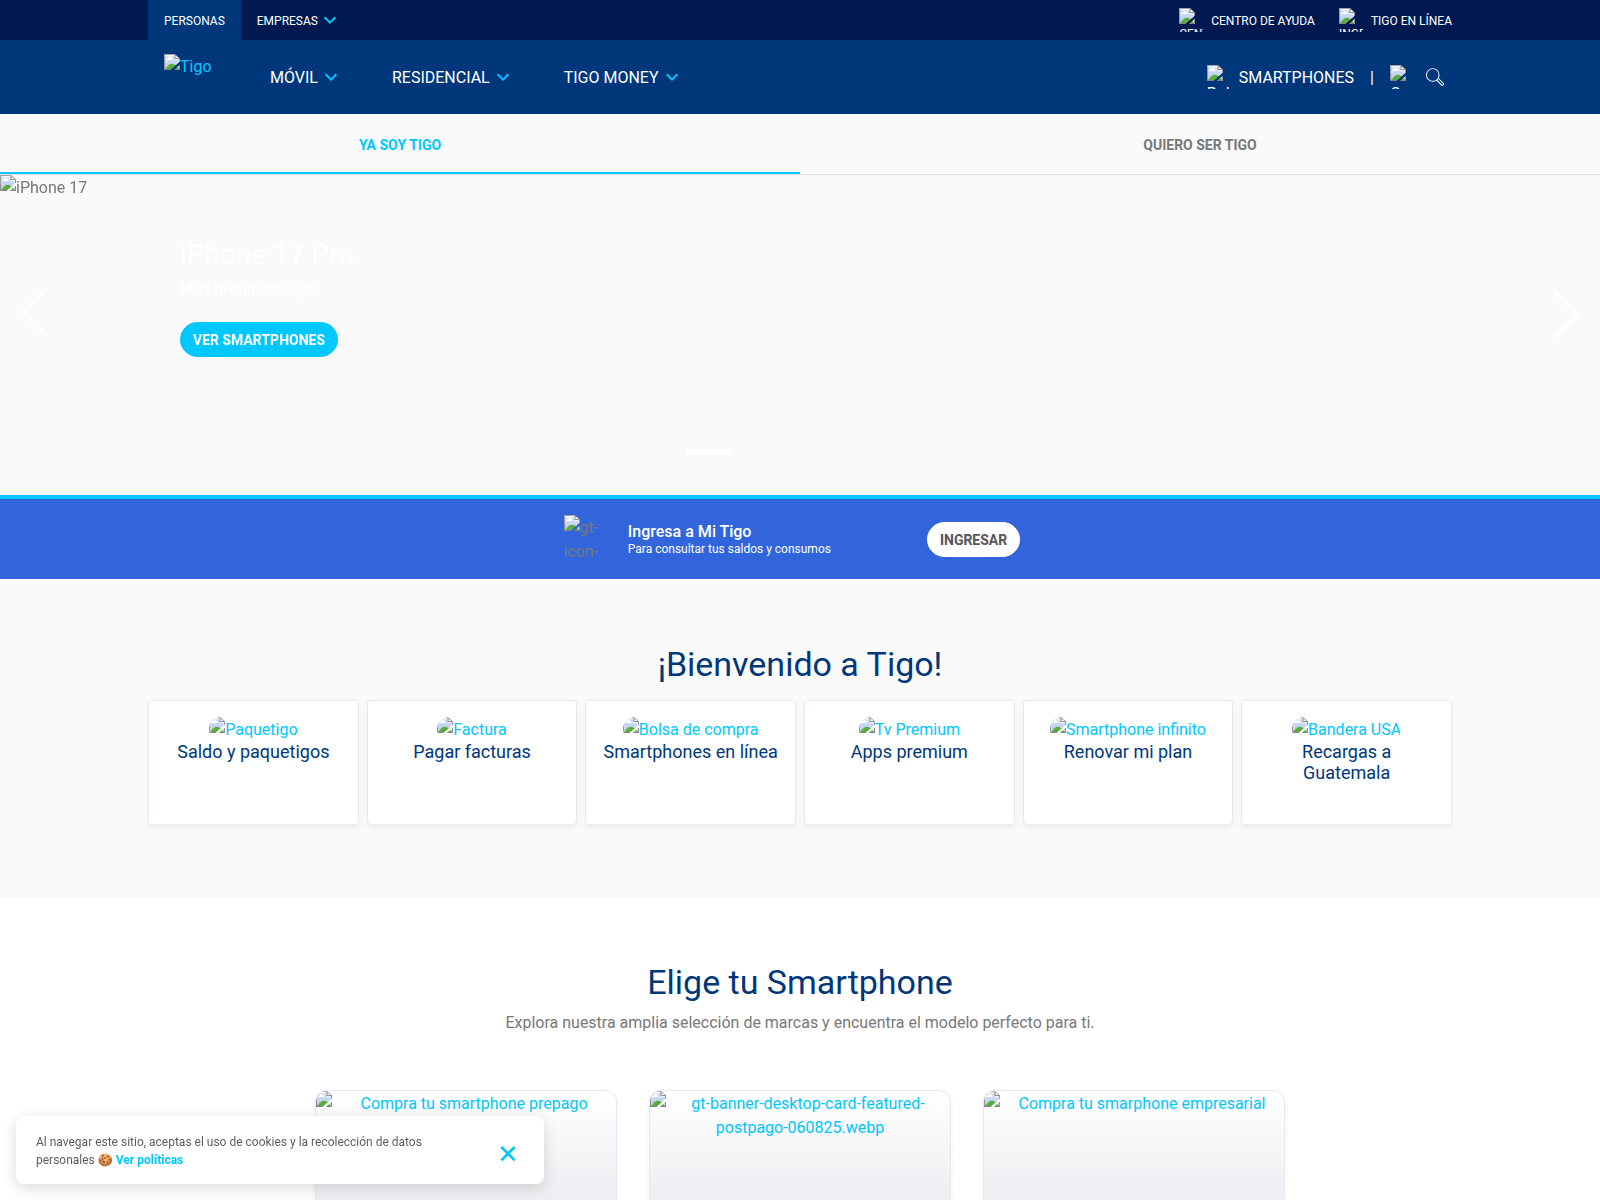Click the Centro de Ayuda icon
This screenshot has height=1200, width=1600.
[1190, 20]
